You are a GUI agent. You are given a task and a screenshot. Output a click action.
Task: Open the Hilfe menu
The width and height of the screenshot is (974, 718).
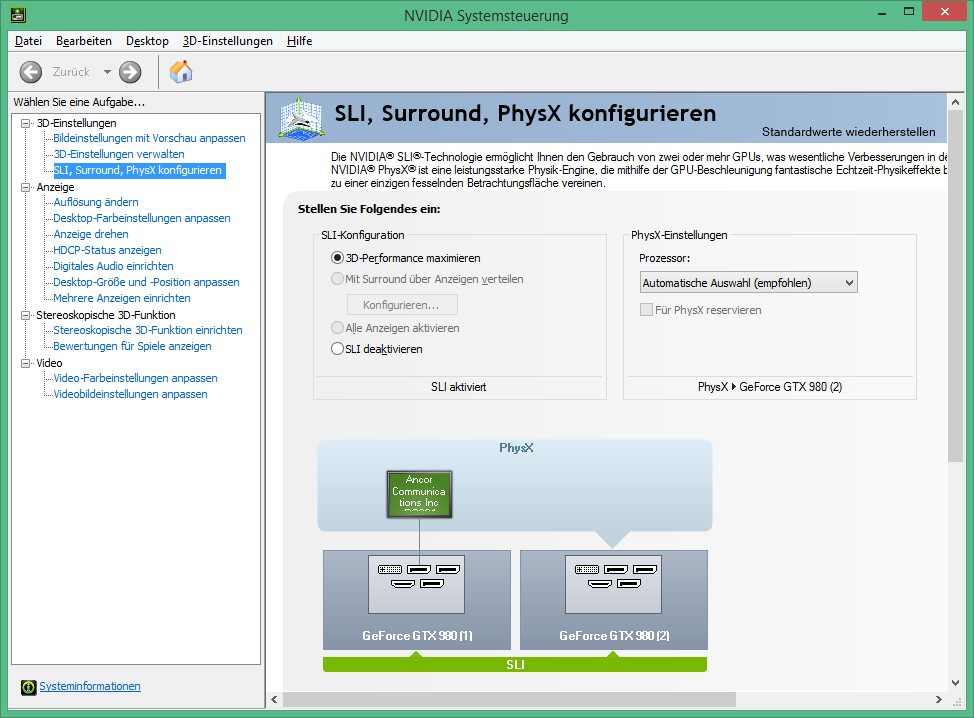tap(299, 41)
